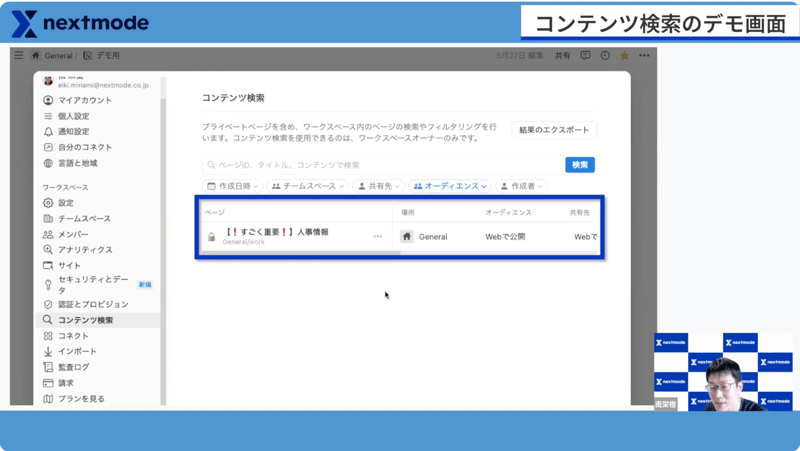Open the デモ用 breadcrumb page
Screen dimensions: 800x451
pyautogui.click(x=102, y=56)
